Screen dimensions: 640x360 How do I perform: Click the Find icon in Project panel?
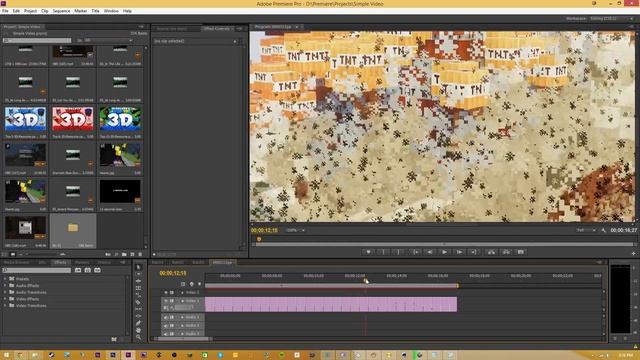[x=116, y=254]
